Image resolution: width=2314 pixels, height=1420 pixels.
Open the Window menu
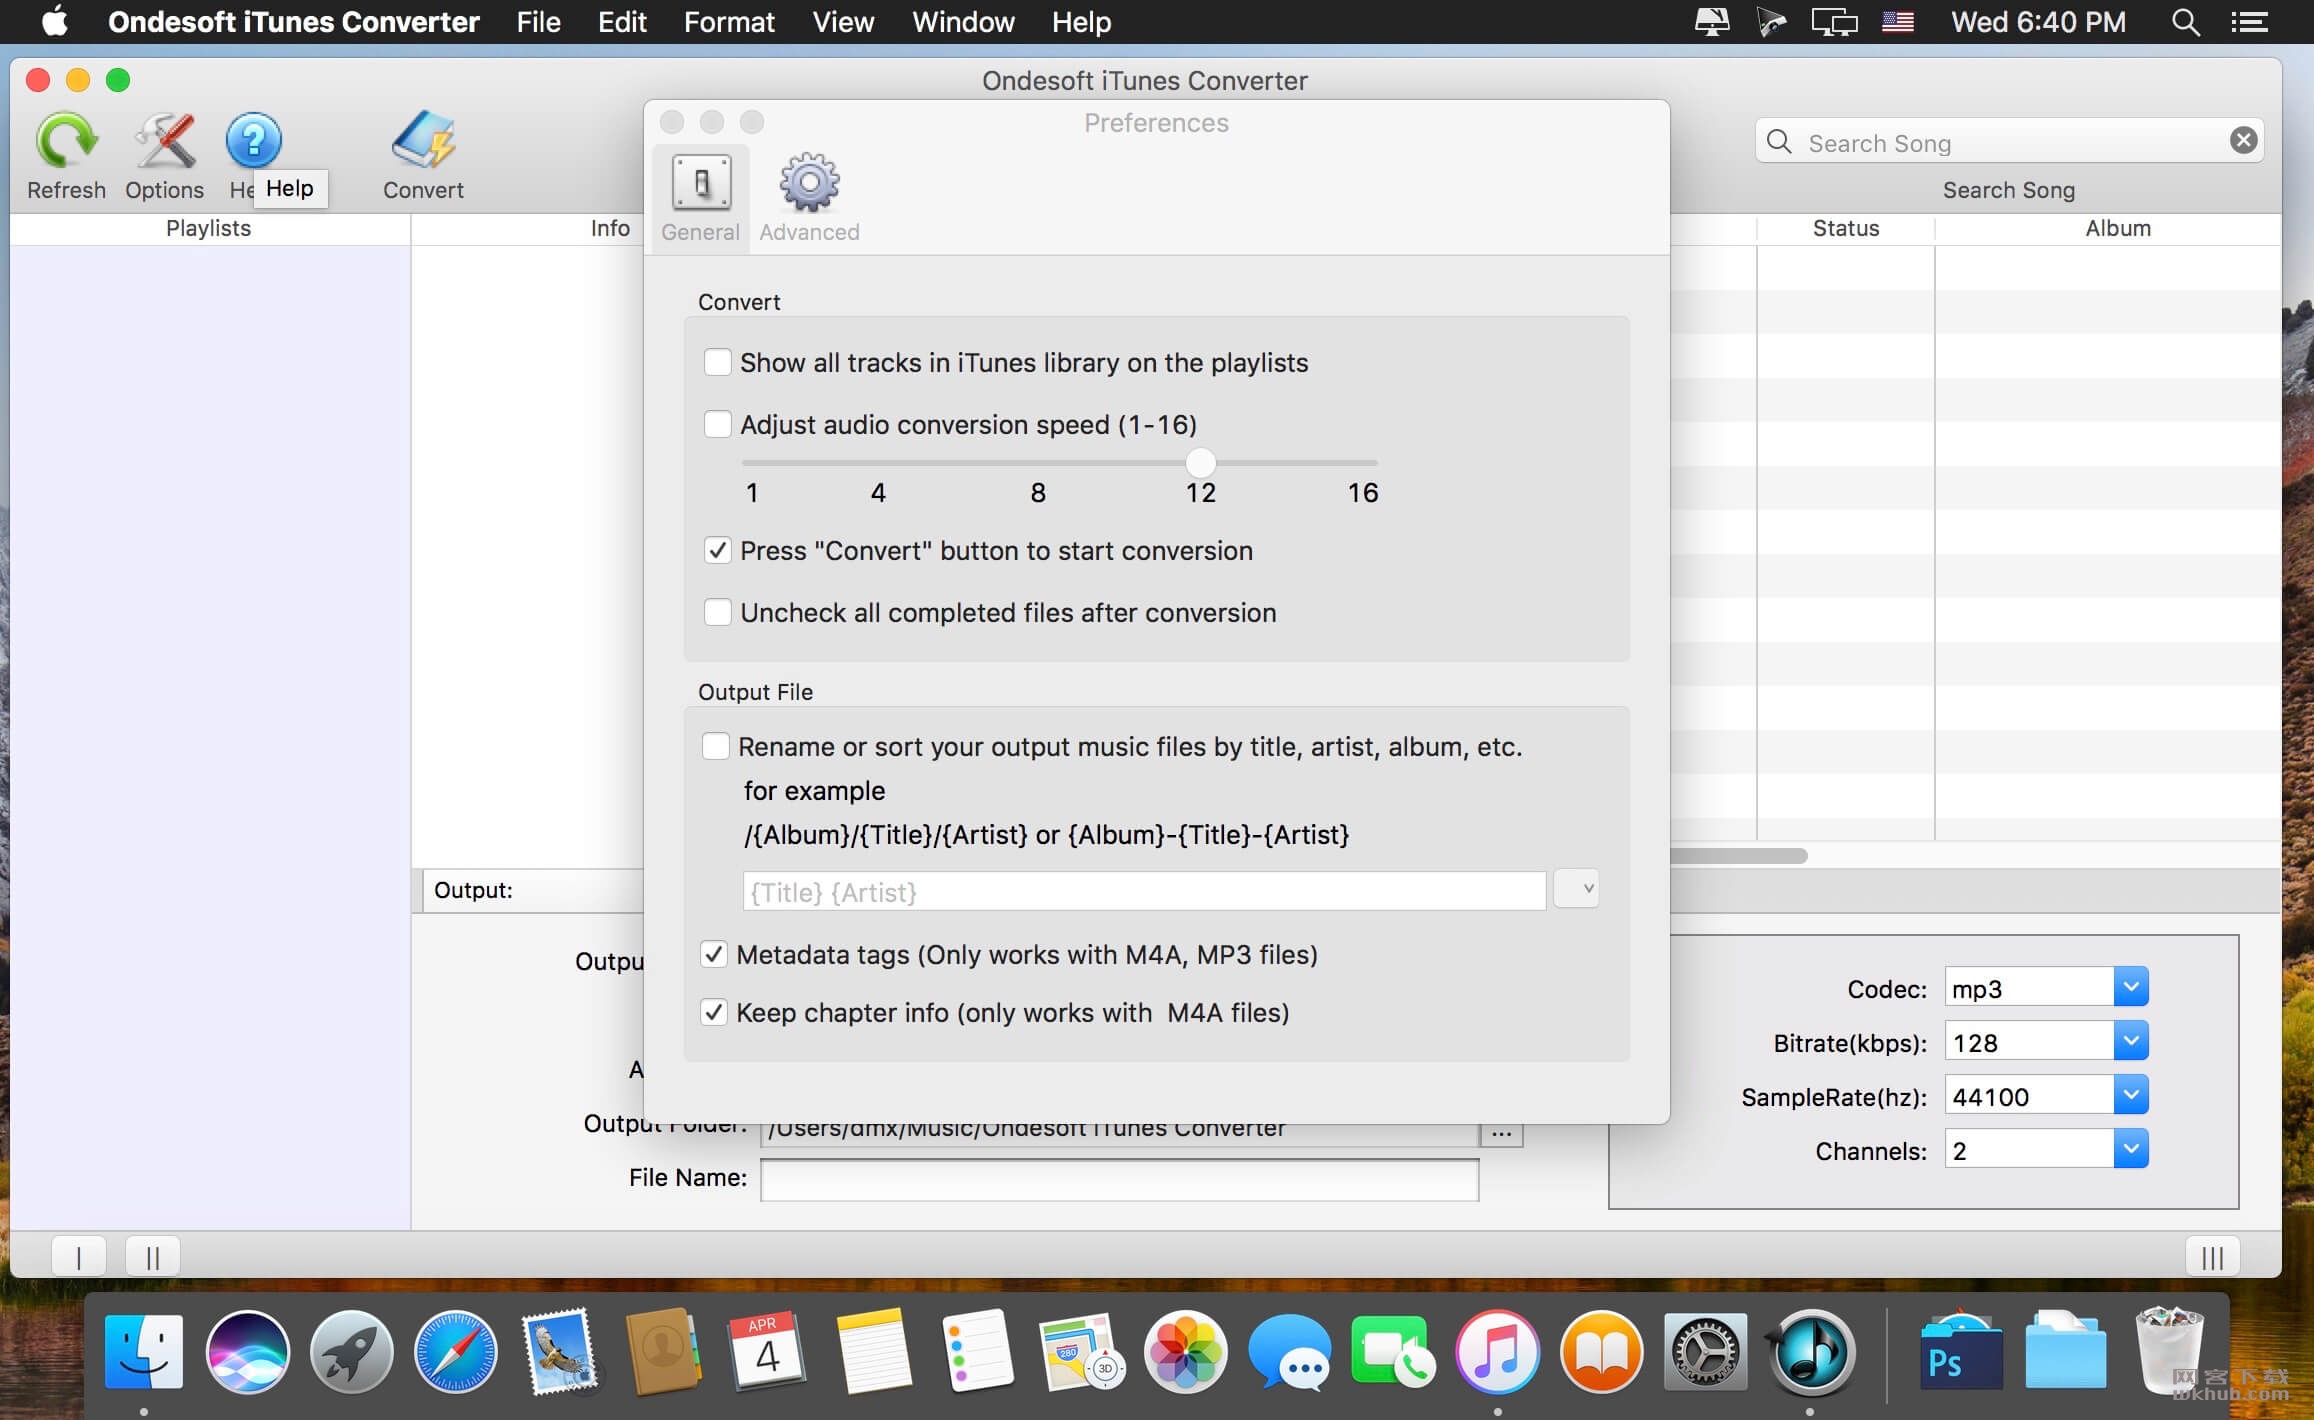click(963, 22)
